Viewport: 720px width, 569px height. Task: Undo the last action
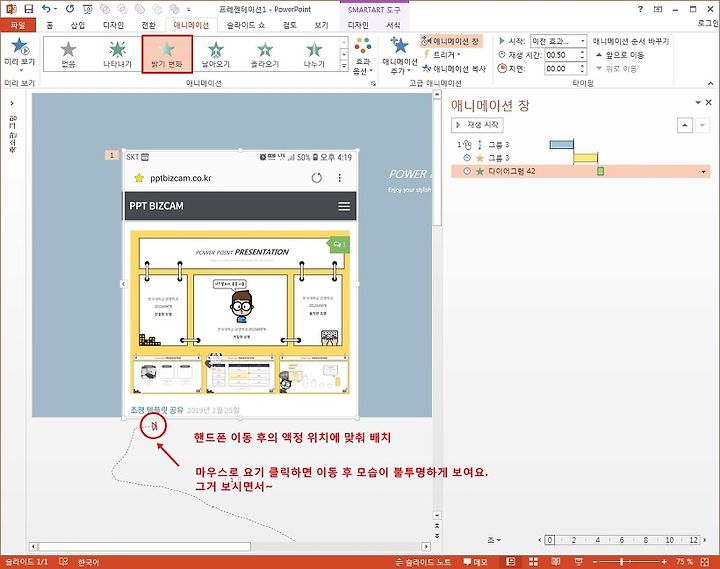[46, 9]
